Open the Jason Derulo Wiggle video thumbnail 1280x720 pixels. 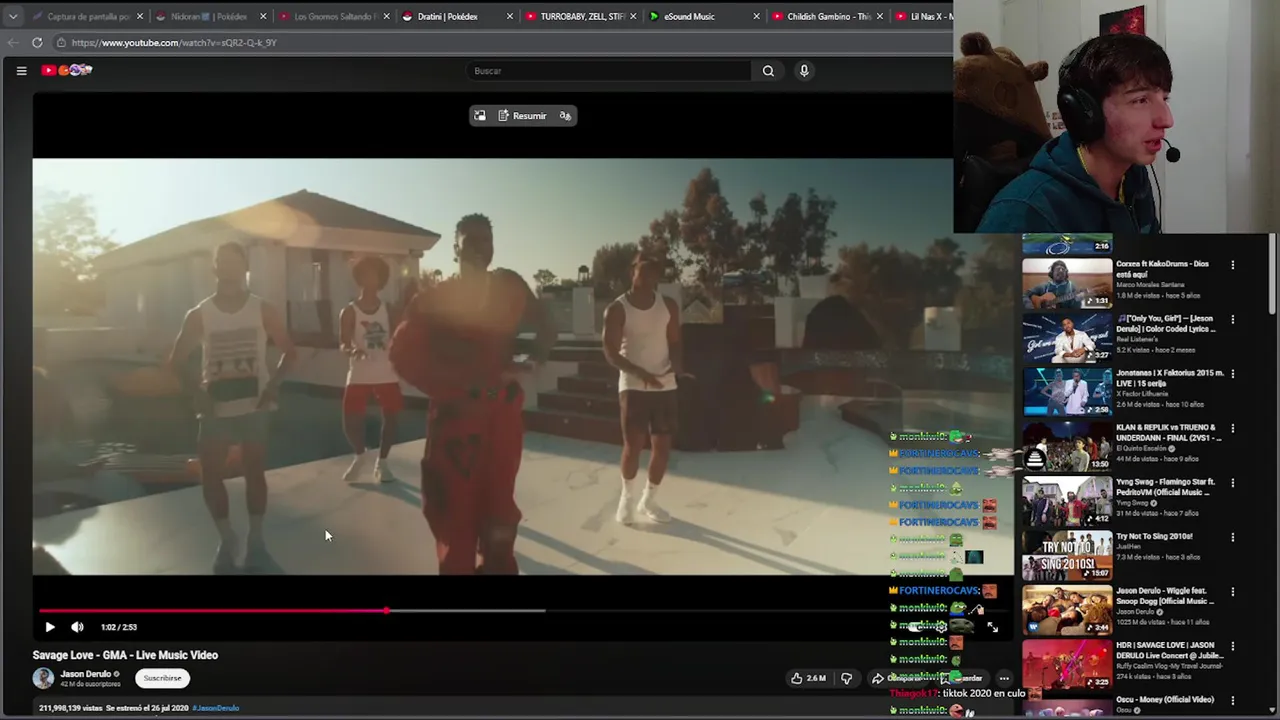(x=1067, y=610)
